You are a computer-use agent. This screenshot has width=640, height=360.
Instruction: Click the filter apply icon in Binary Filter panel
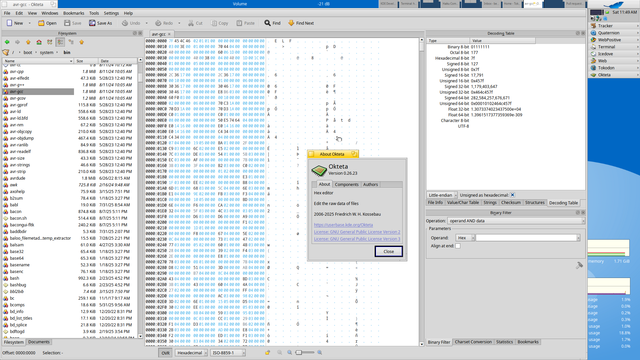579,265
